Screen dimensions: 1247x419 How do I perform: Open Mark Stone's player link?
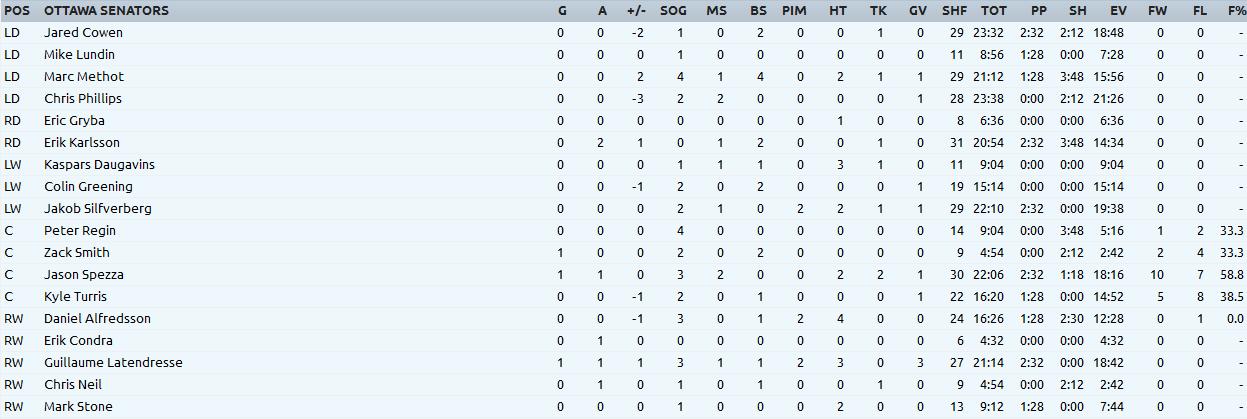pos(78,406)
